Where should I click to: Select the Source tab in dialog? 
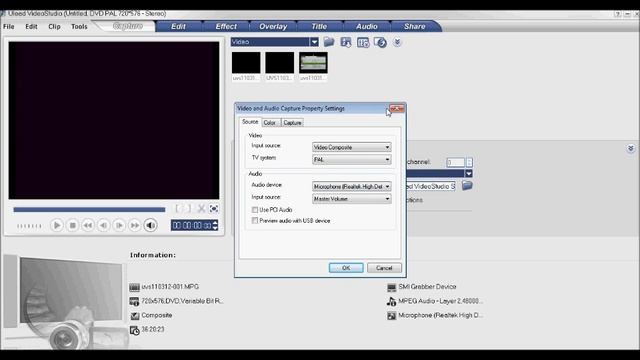coord(250,122)
